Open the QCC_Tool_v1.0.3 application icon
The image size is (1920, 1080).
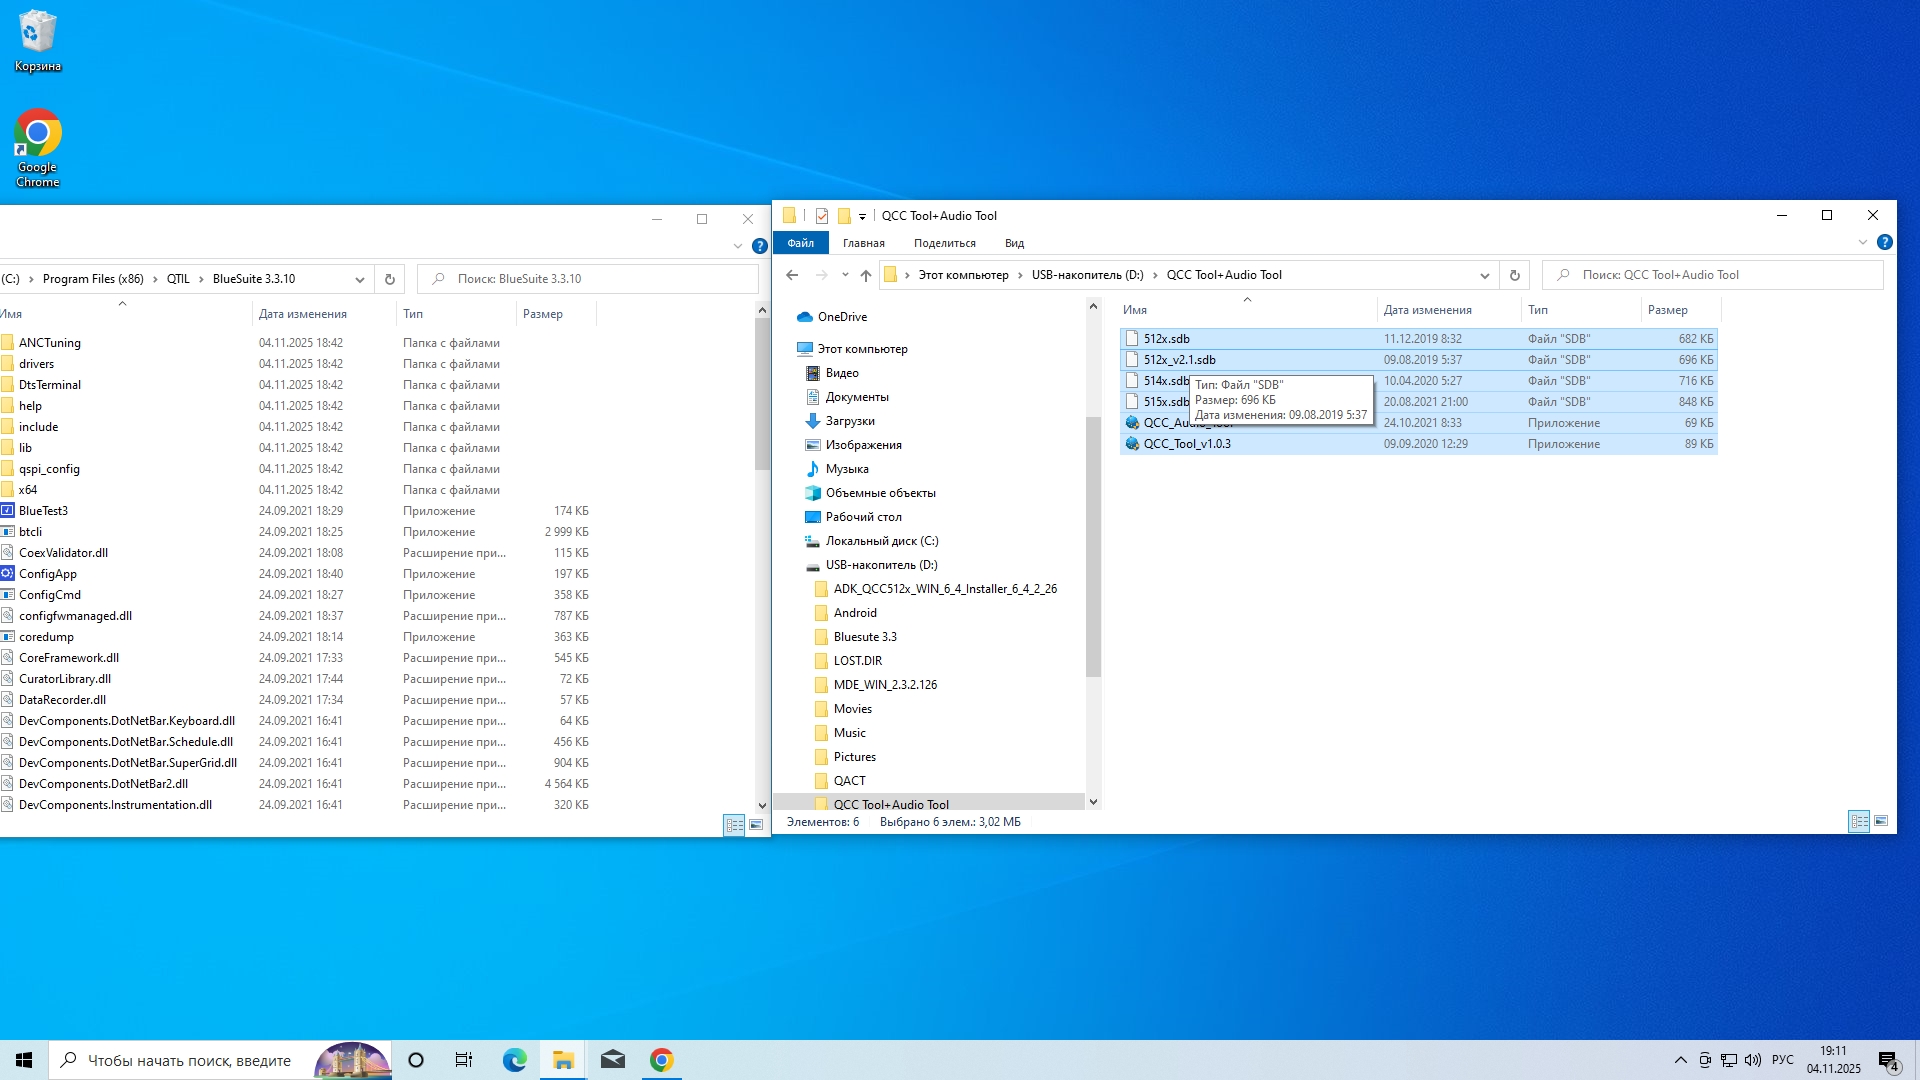coord(1132,444)
